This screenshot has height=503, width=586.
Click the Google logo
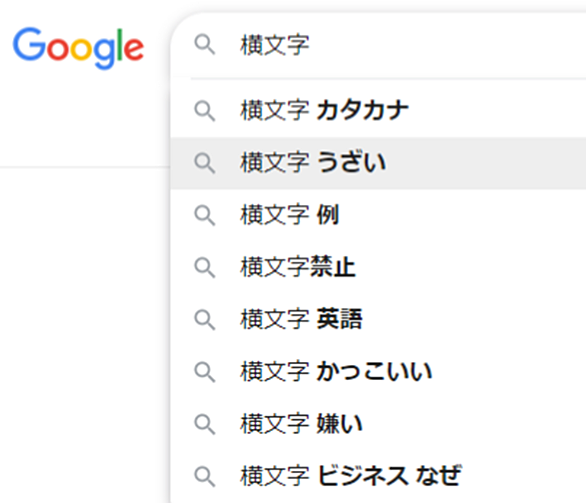tap(78, 48)
